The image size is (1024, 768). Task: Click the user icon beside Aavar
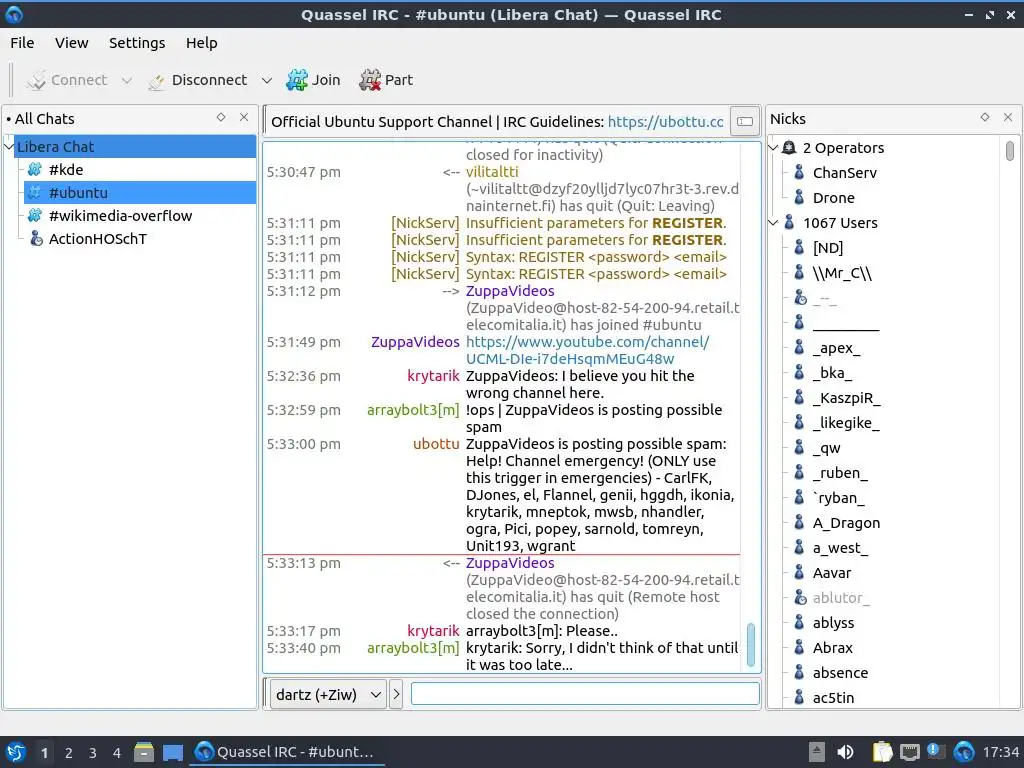point(799,573)
